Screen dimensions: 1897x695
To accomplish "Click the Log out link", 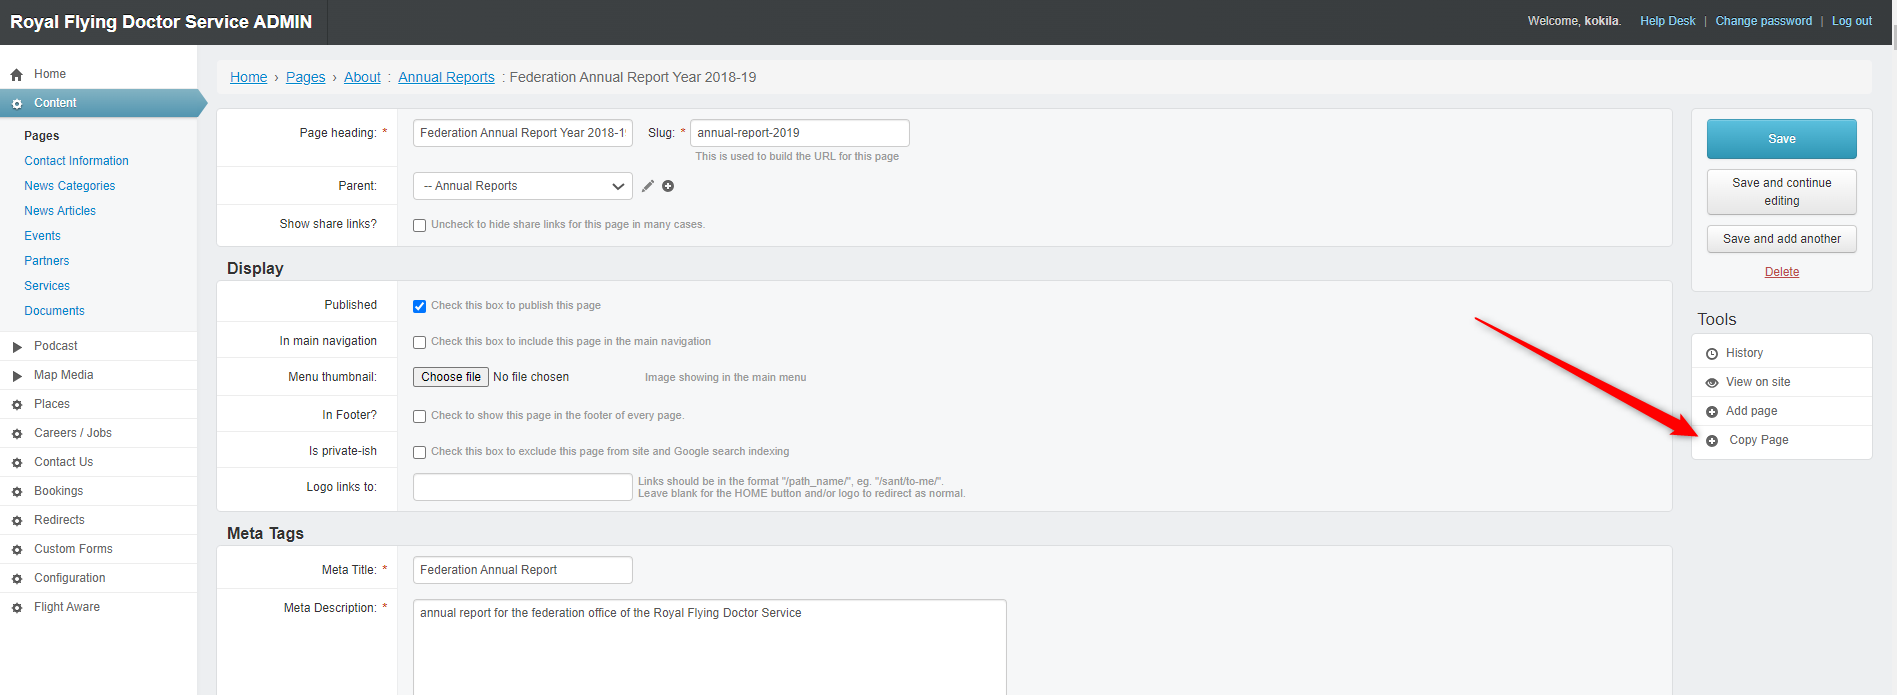I will (1851, 21).
